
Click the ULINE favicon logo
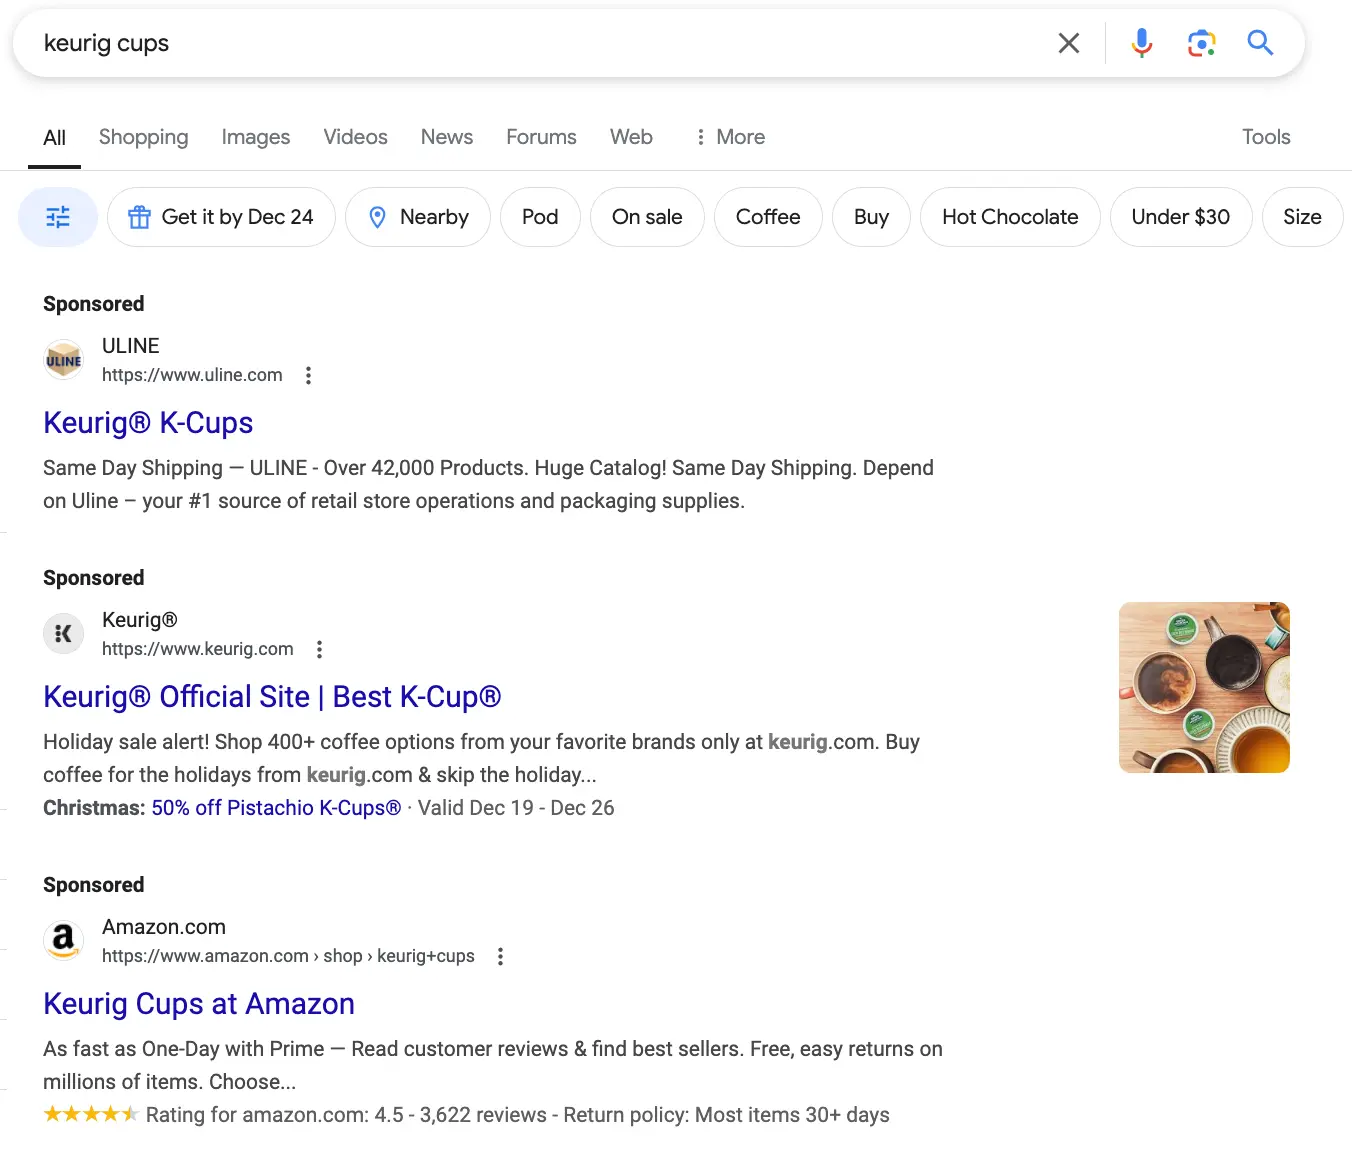(x=64, y=360)
